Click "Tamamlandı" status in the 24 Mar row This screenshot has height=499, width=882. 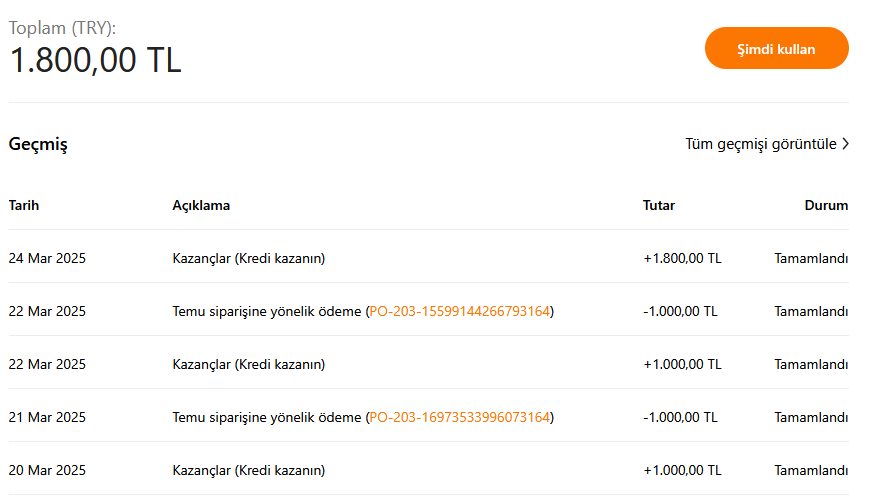coord(811,258)
